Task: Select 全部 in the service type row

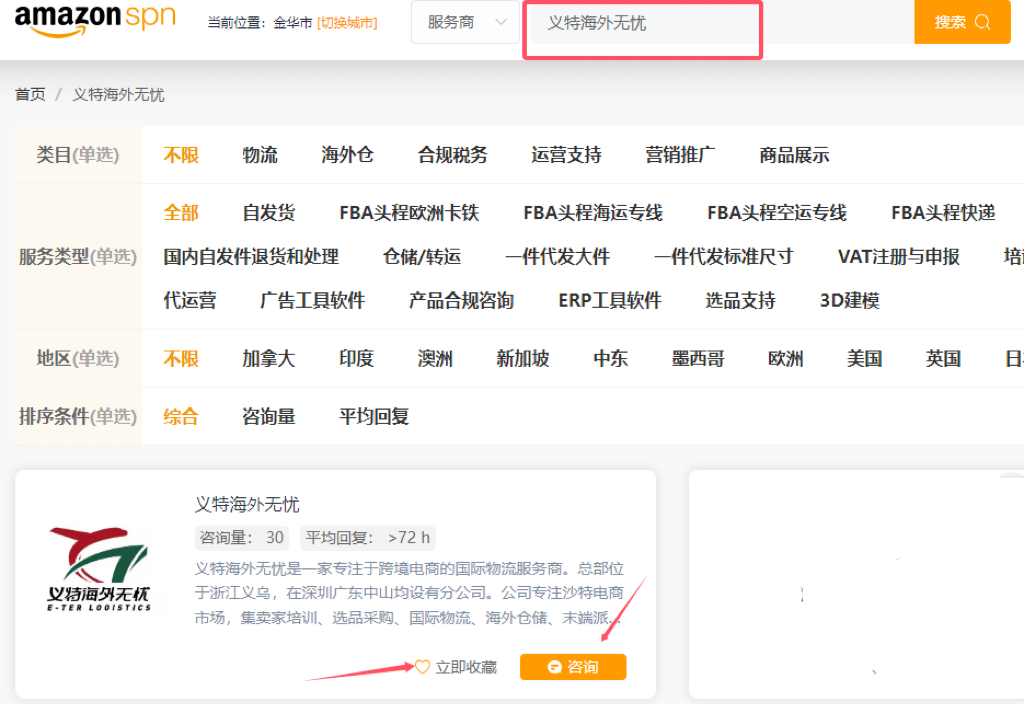Action: click(x=181, y=213)
